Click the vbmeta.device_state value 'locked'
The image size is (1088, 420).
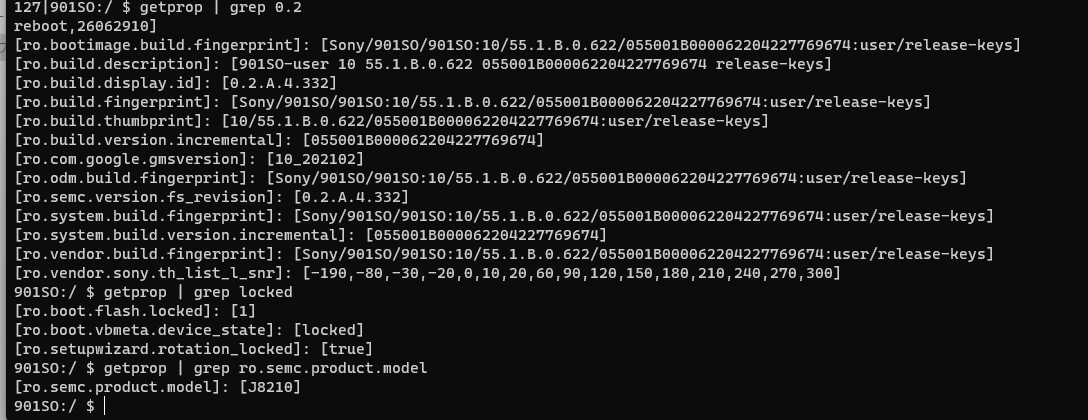click(329, 330)
